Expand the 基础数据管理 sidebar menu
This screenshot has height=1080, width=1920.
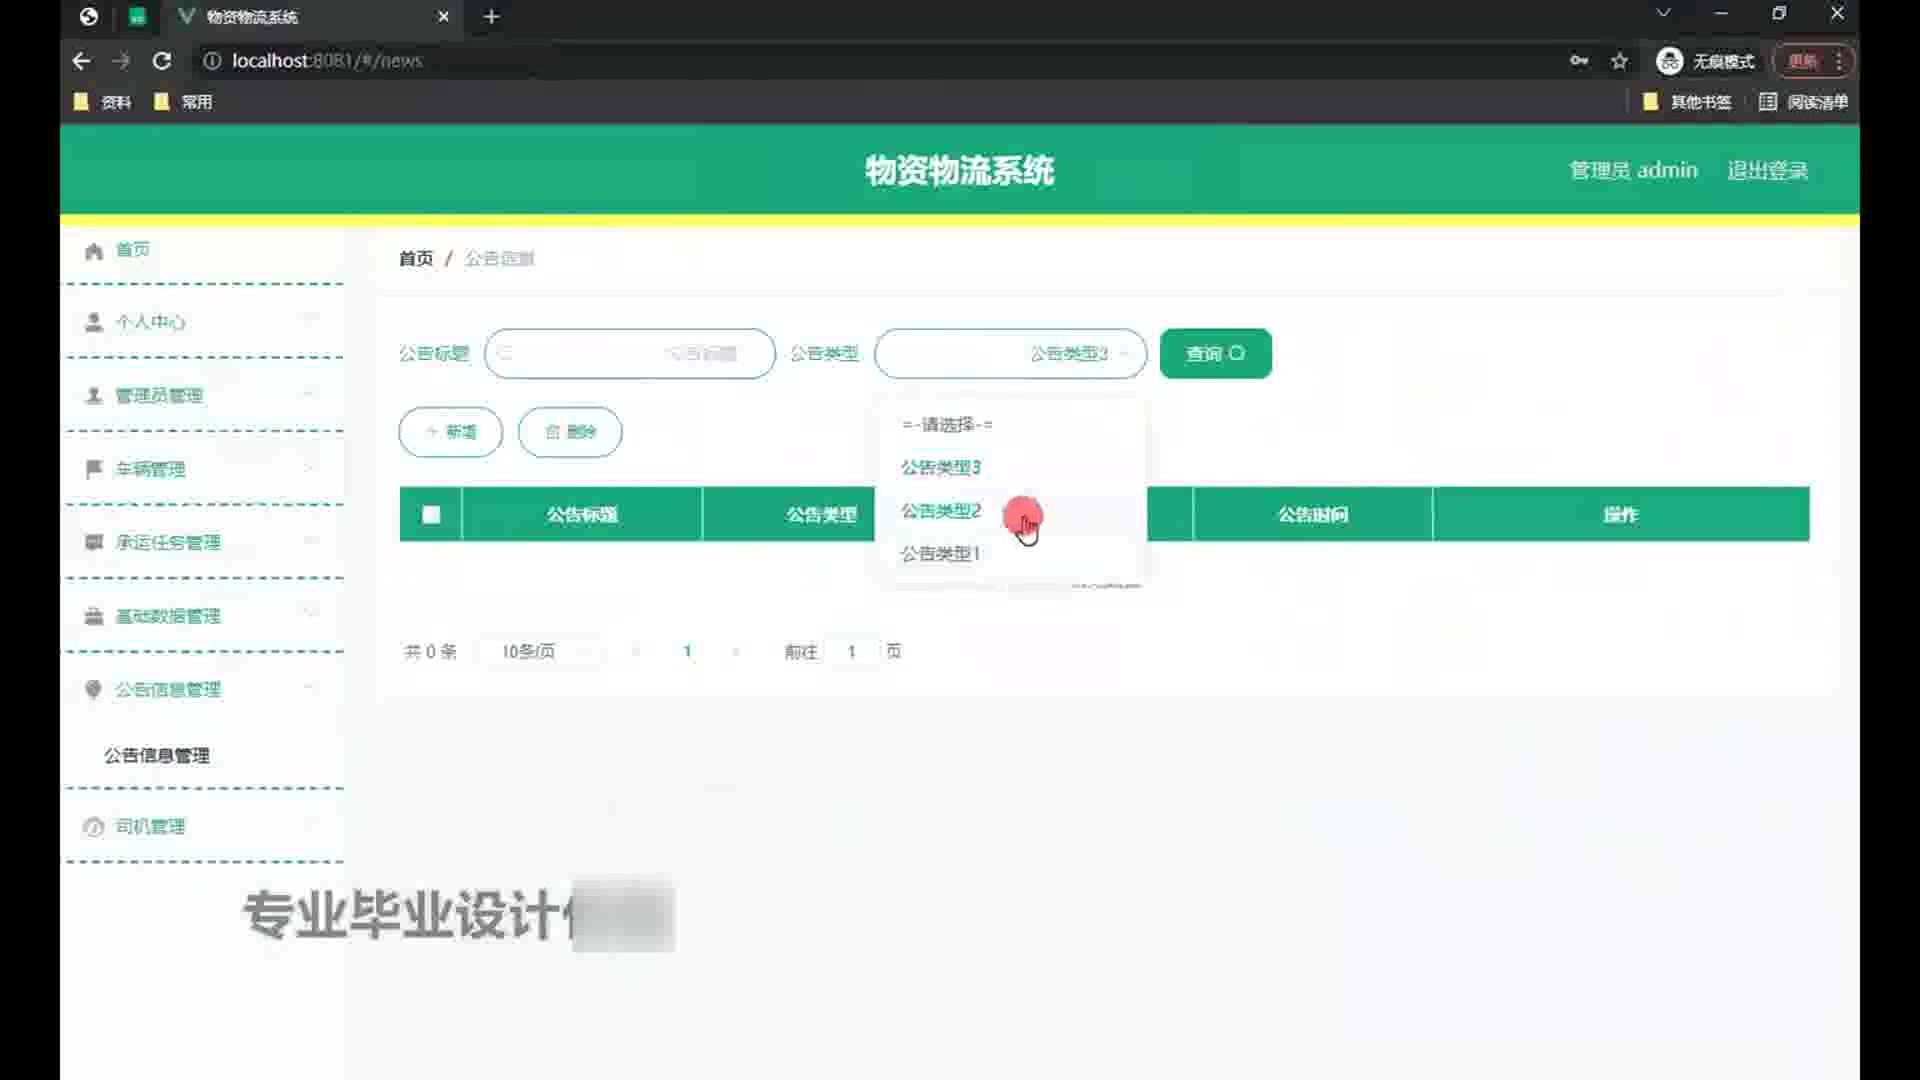pyautogui.click(x=204, y=616)
